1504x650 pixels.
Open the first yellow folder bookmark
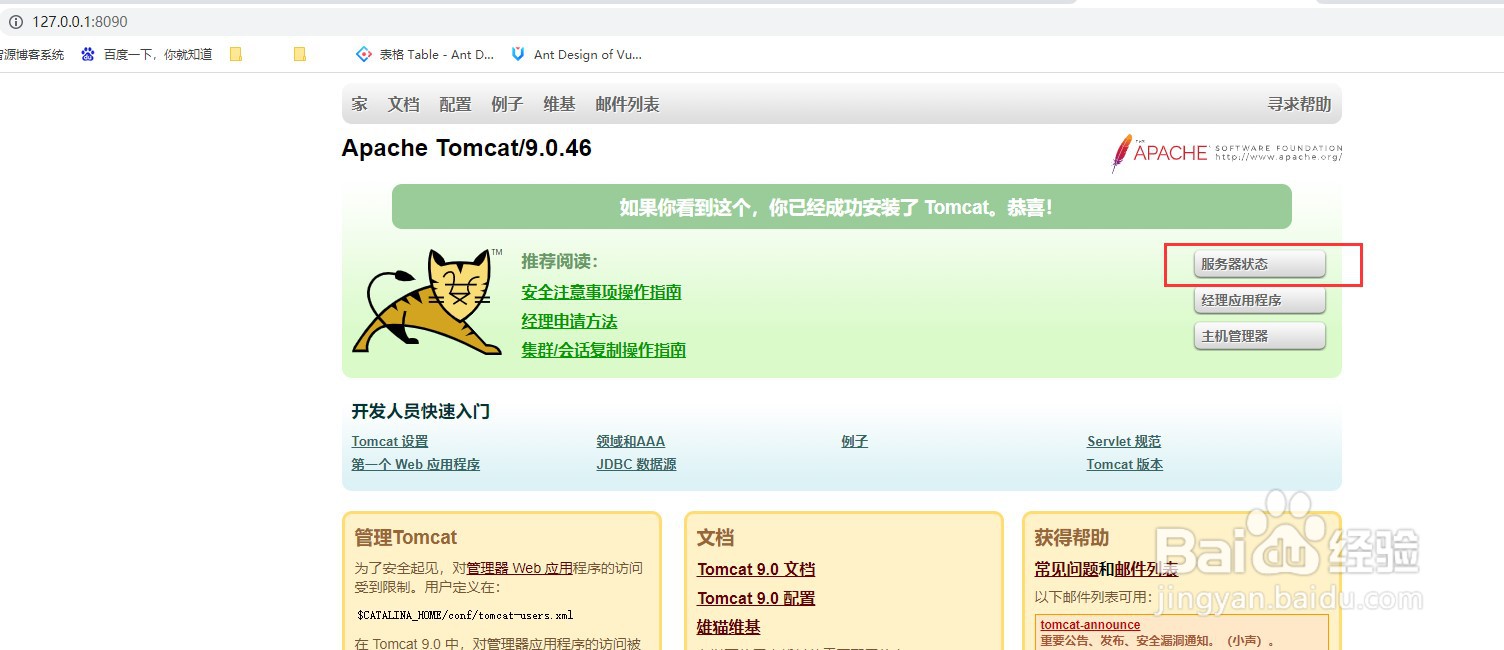coord(236,54)
